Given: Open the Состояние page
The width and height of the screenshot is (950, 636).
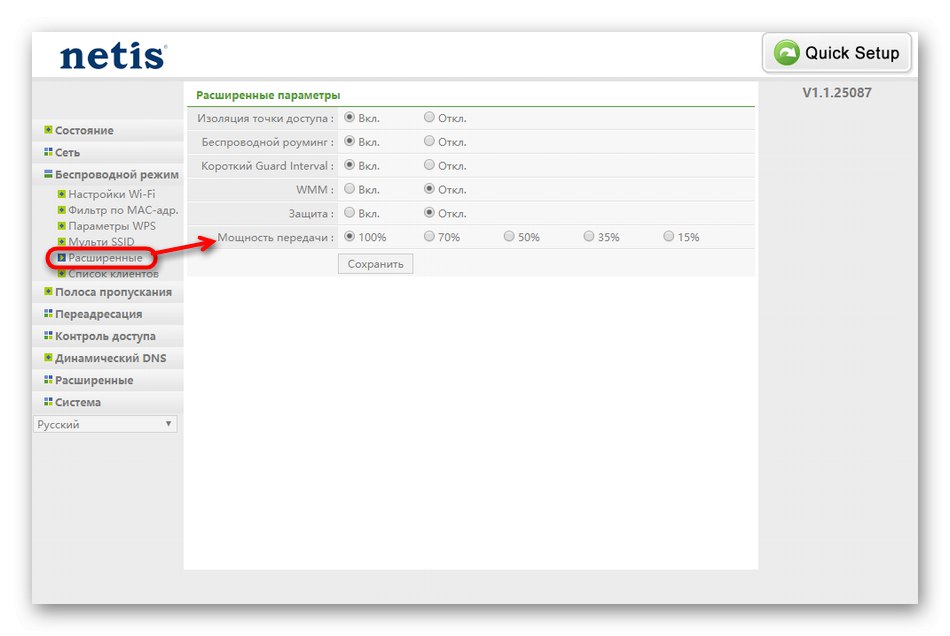Looking at the screenshot, I should [x=84, y=130].
